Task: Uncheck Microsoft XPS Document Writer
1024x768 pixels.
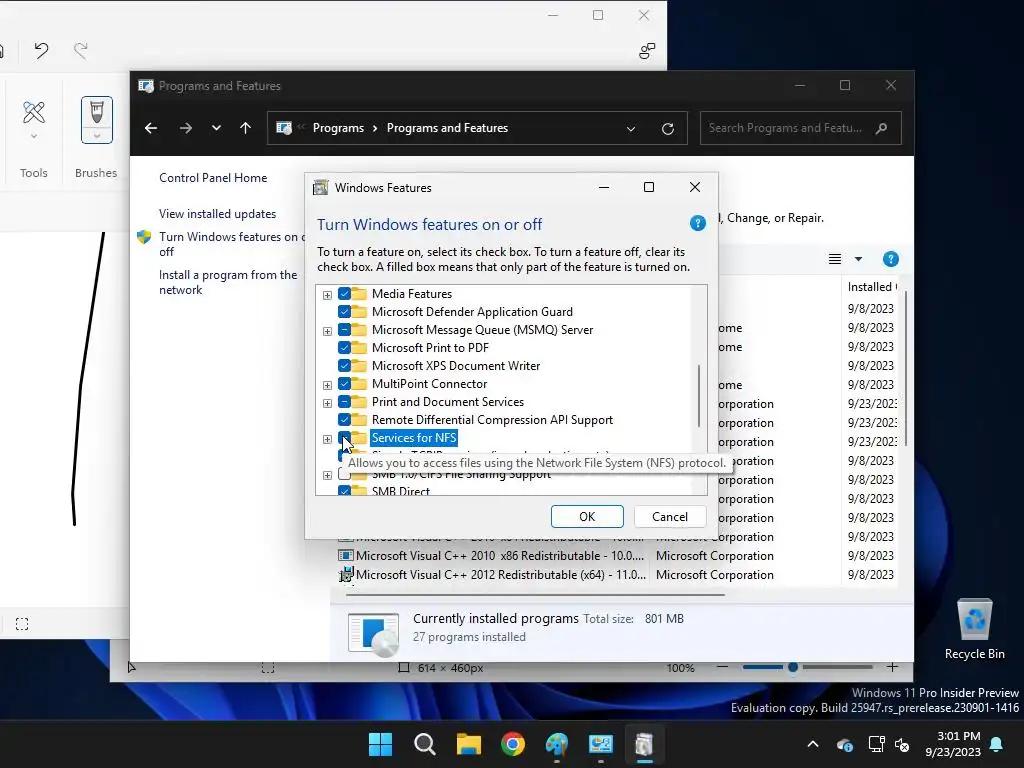Action: coord(344,366)
